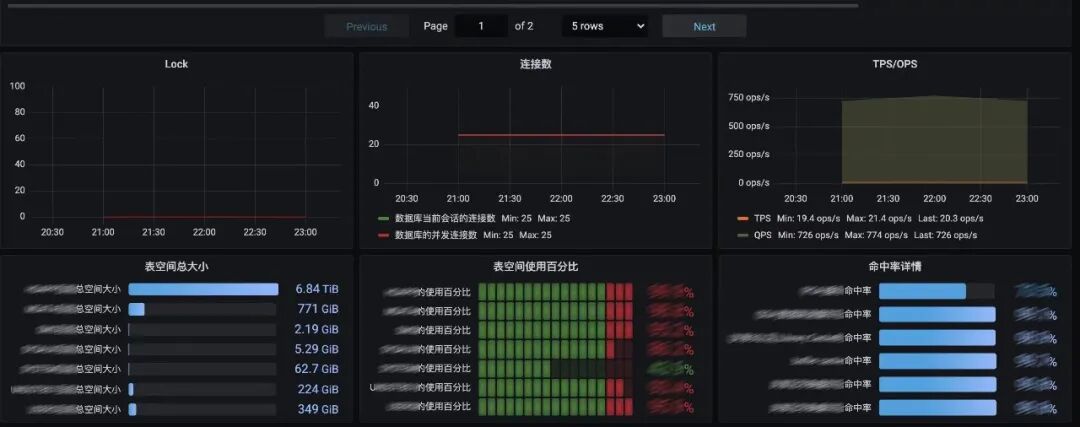Click the 224 GiB value
The width and height of the screenshot is (1080, 427).
[318, 389]
